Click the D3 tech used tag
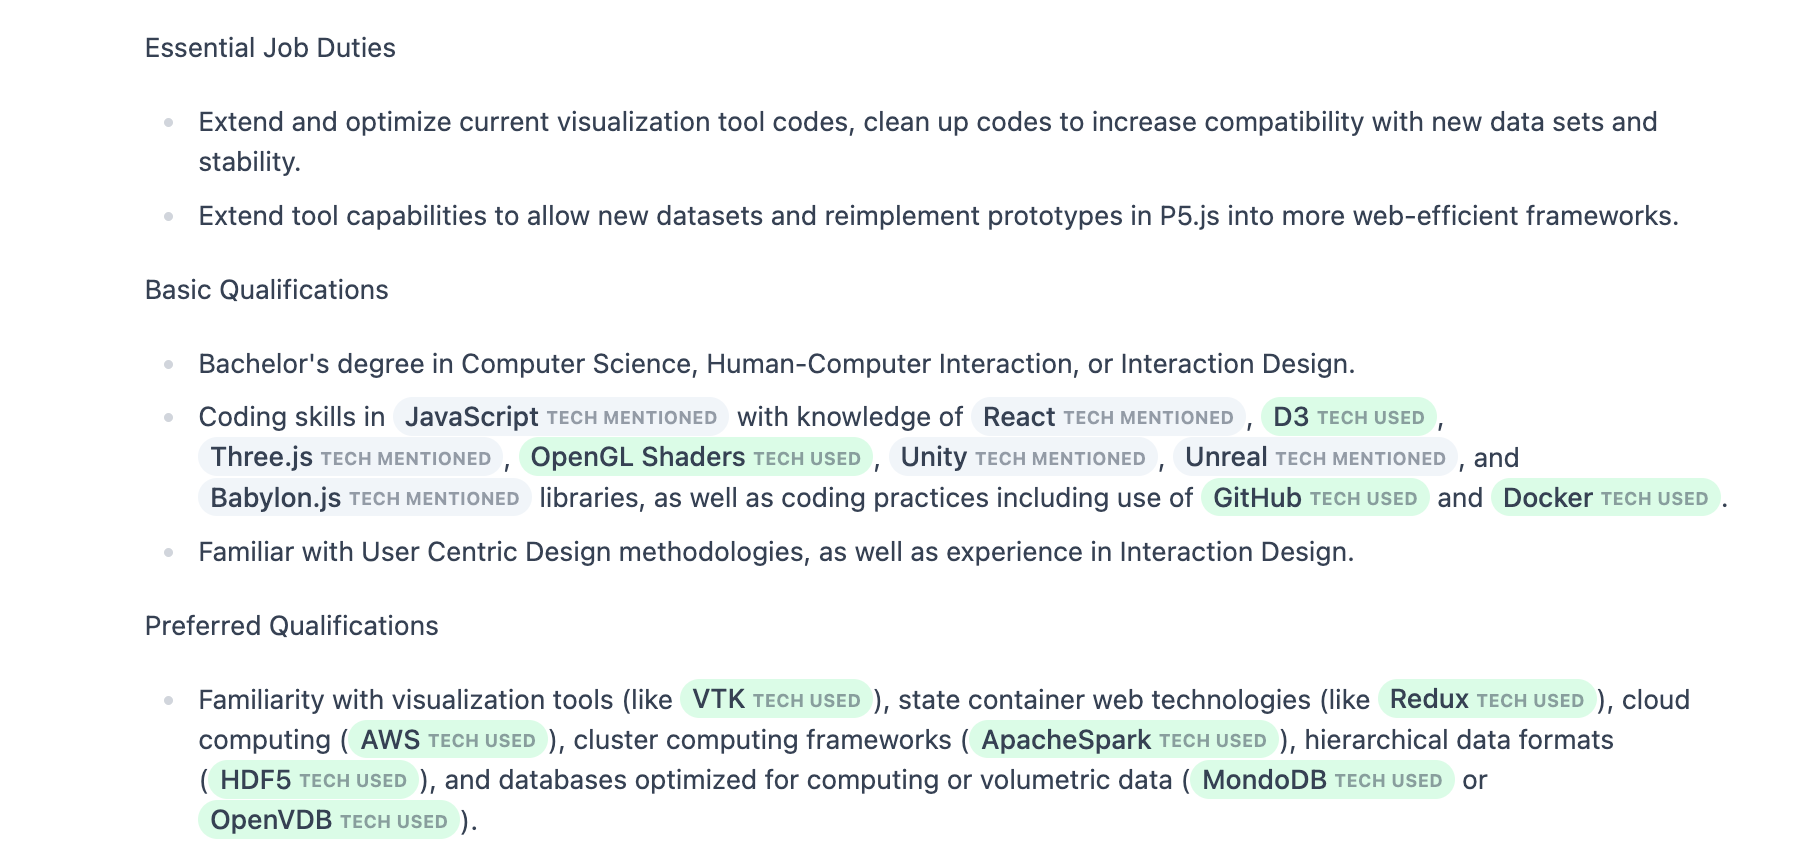Screen dimensions: 1806x850 (1348, 417)
